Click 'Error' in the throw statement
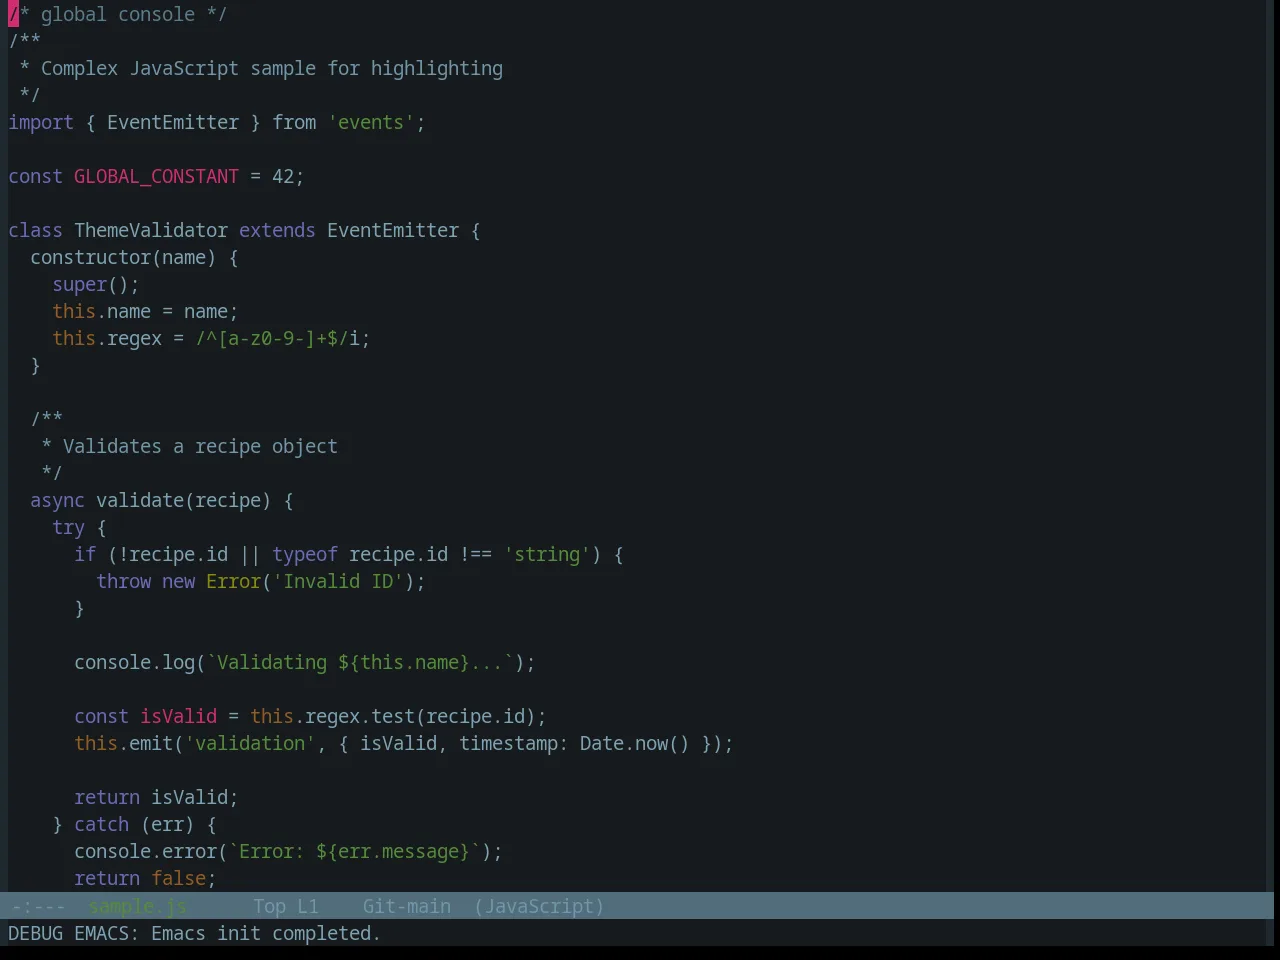1280x960 pixels. pos(233,581)
